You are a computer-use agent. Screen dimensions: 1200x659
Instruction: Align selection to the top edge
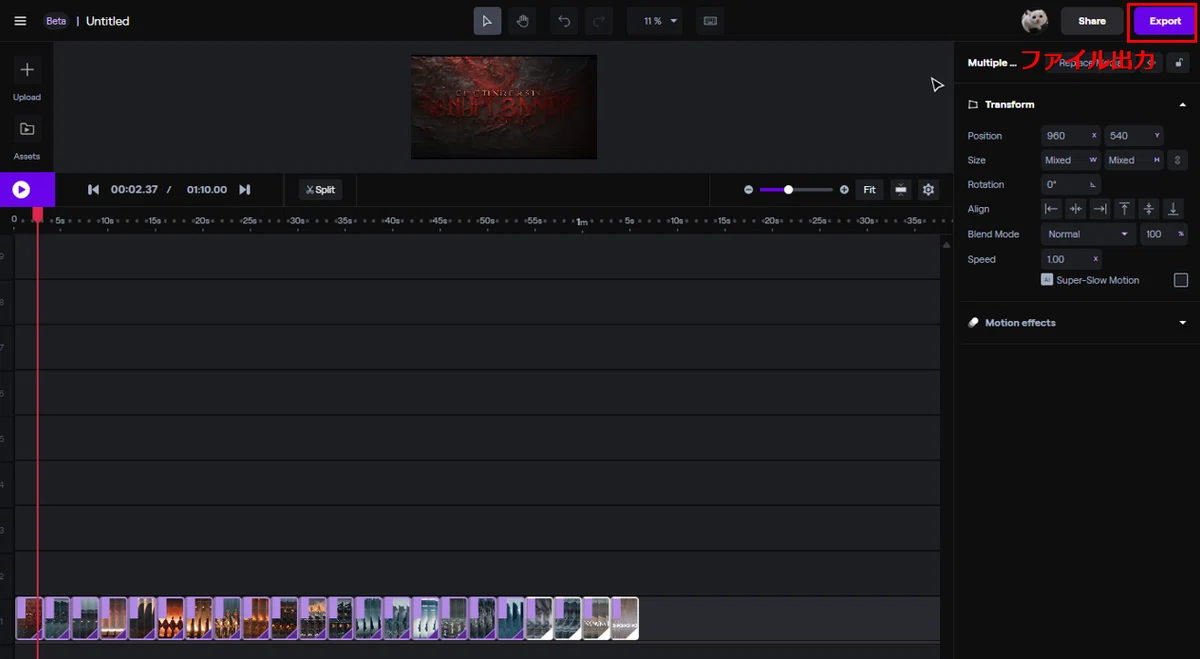pyautogui.click(x=1124, y=209)
